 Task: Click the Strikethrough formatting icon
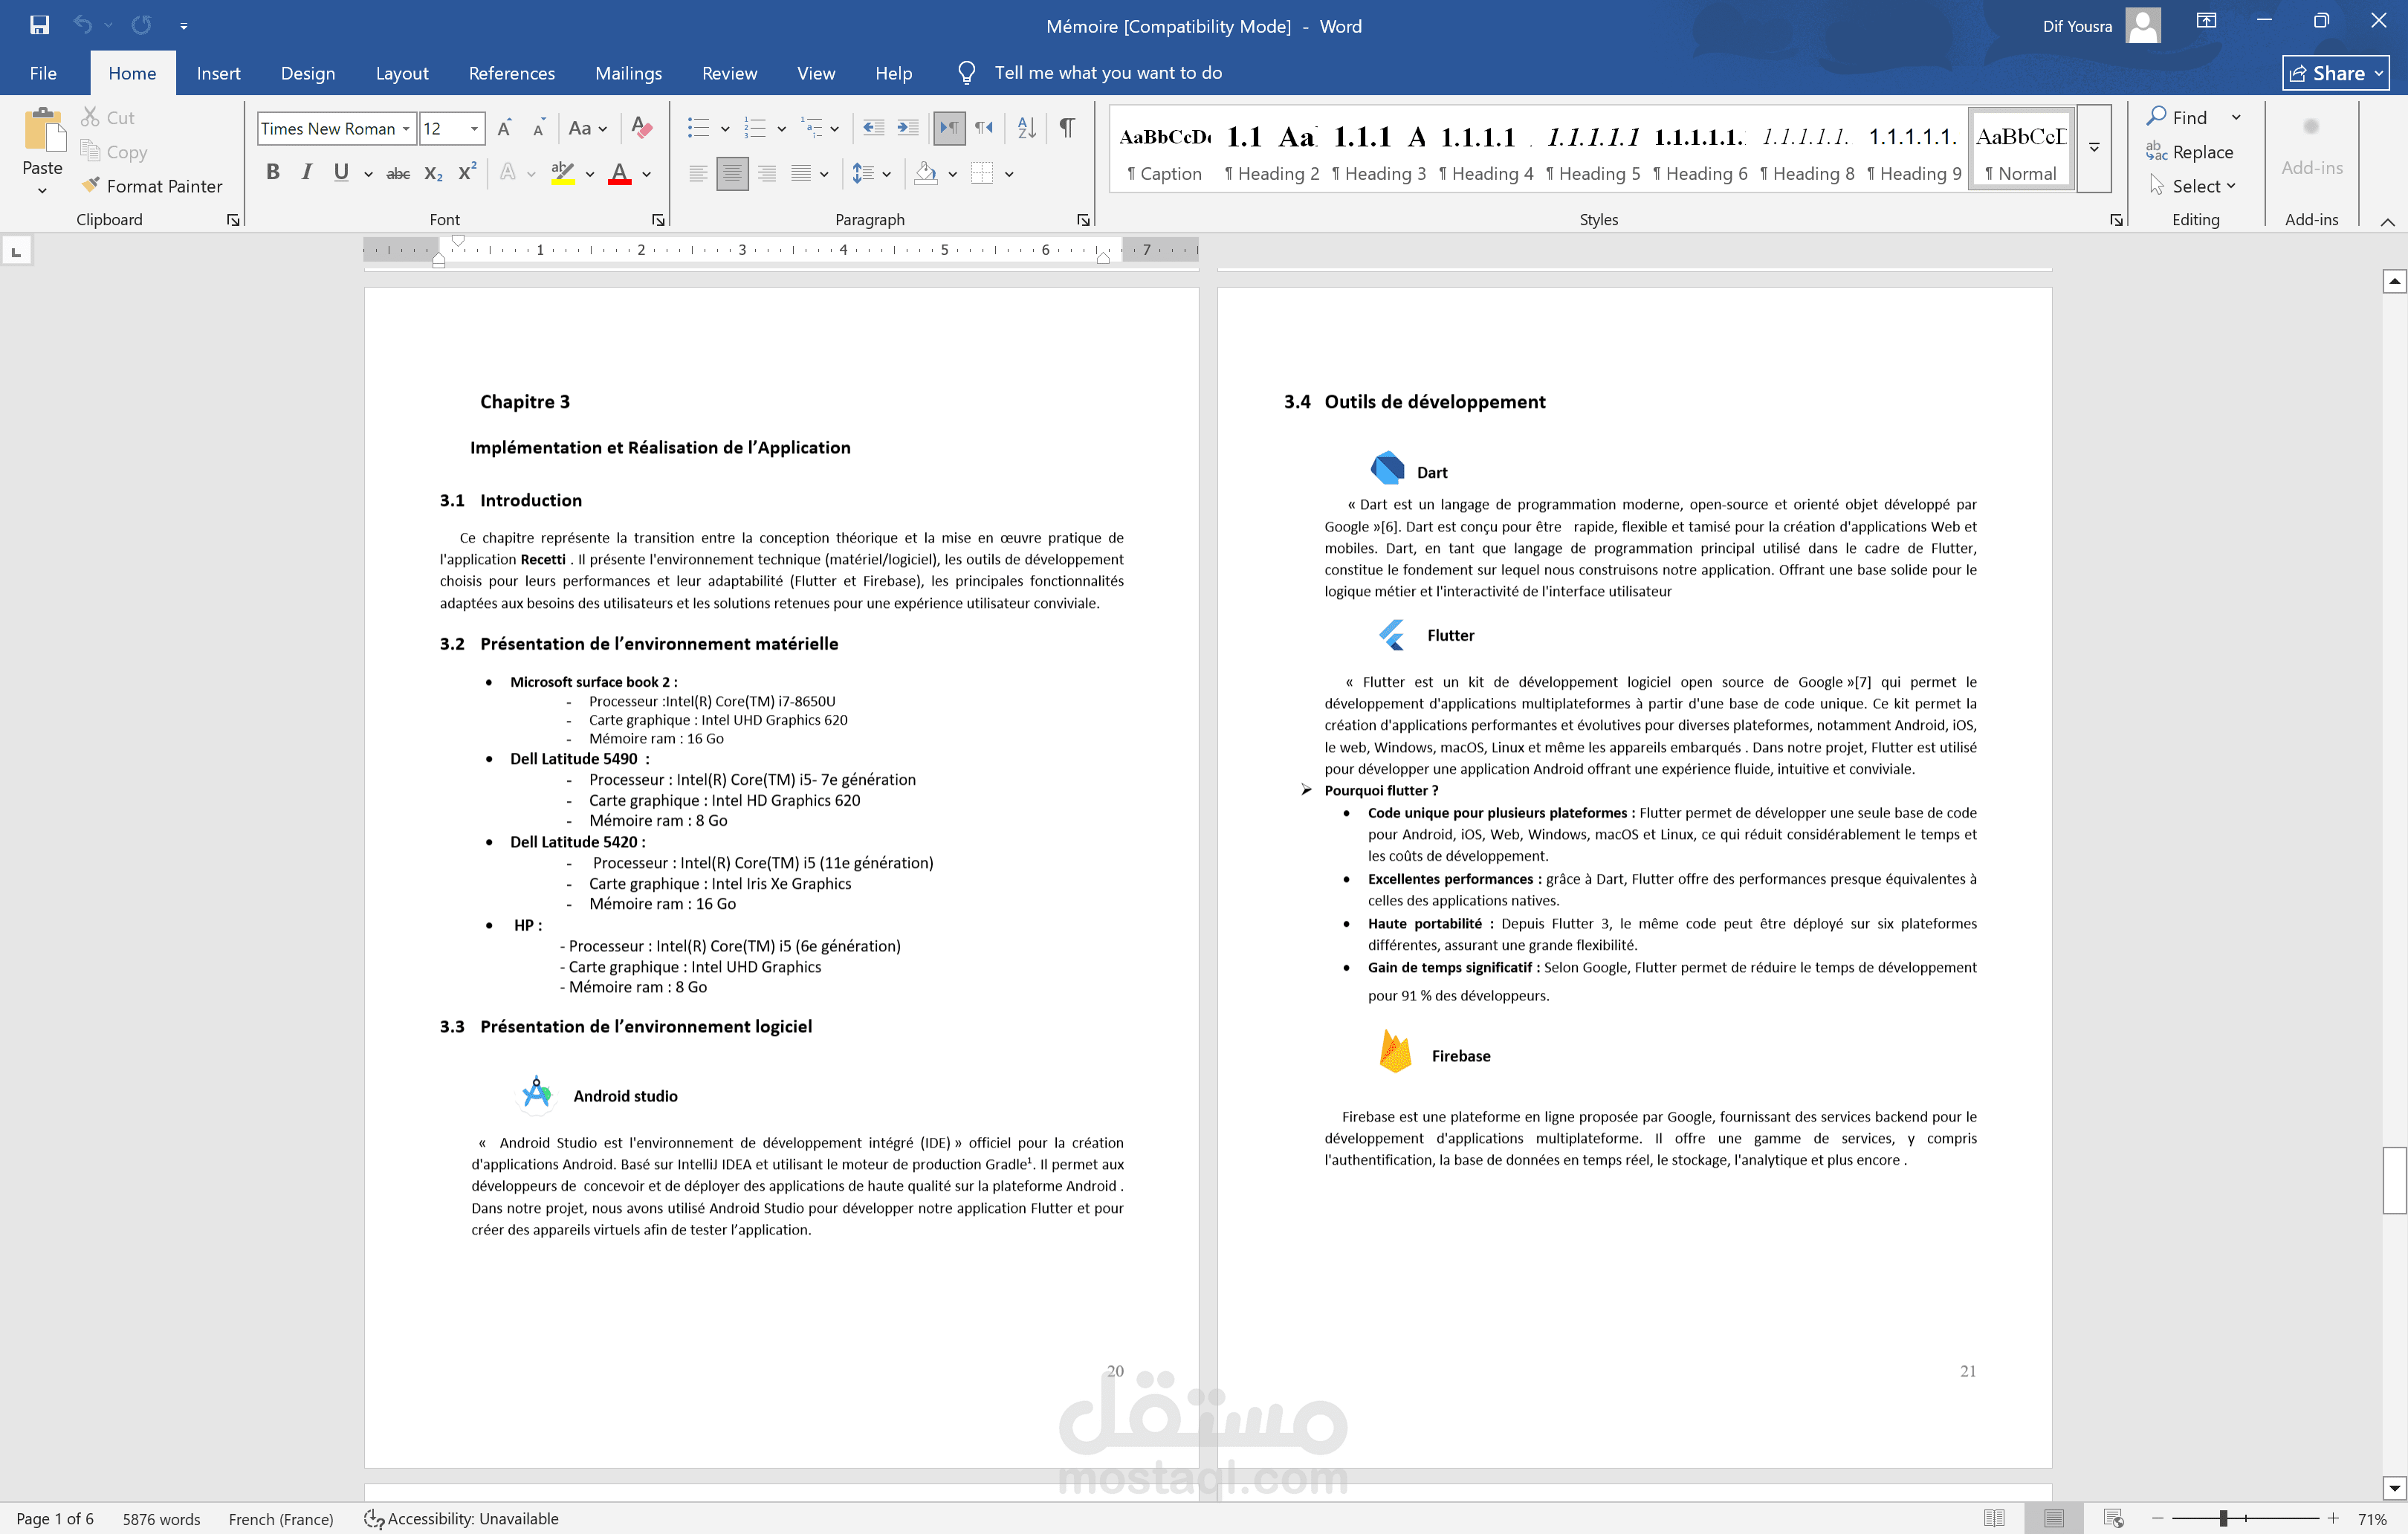click(398, 174)
